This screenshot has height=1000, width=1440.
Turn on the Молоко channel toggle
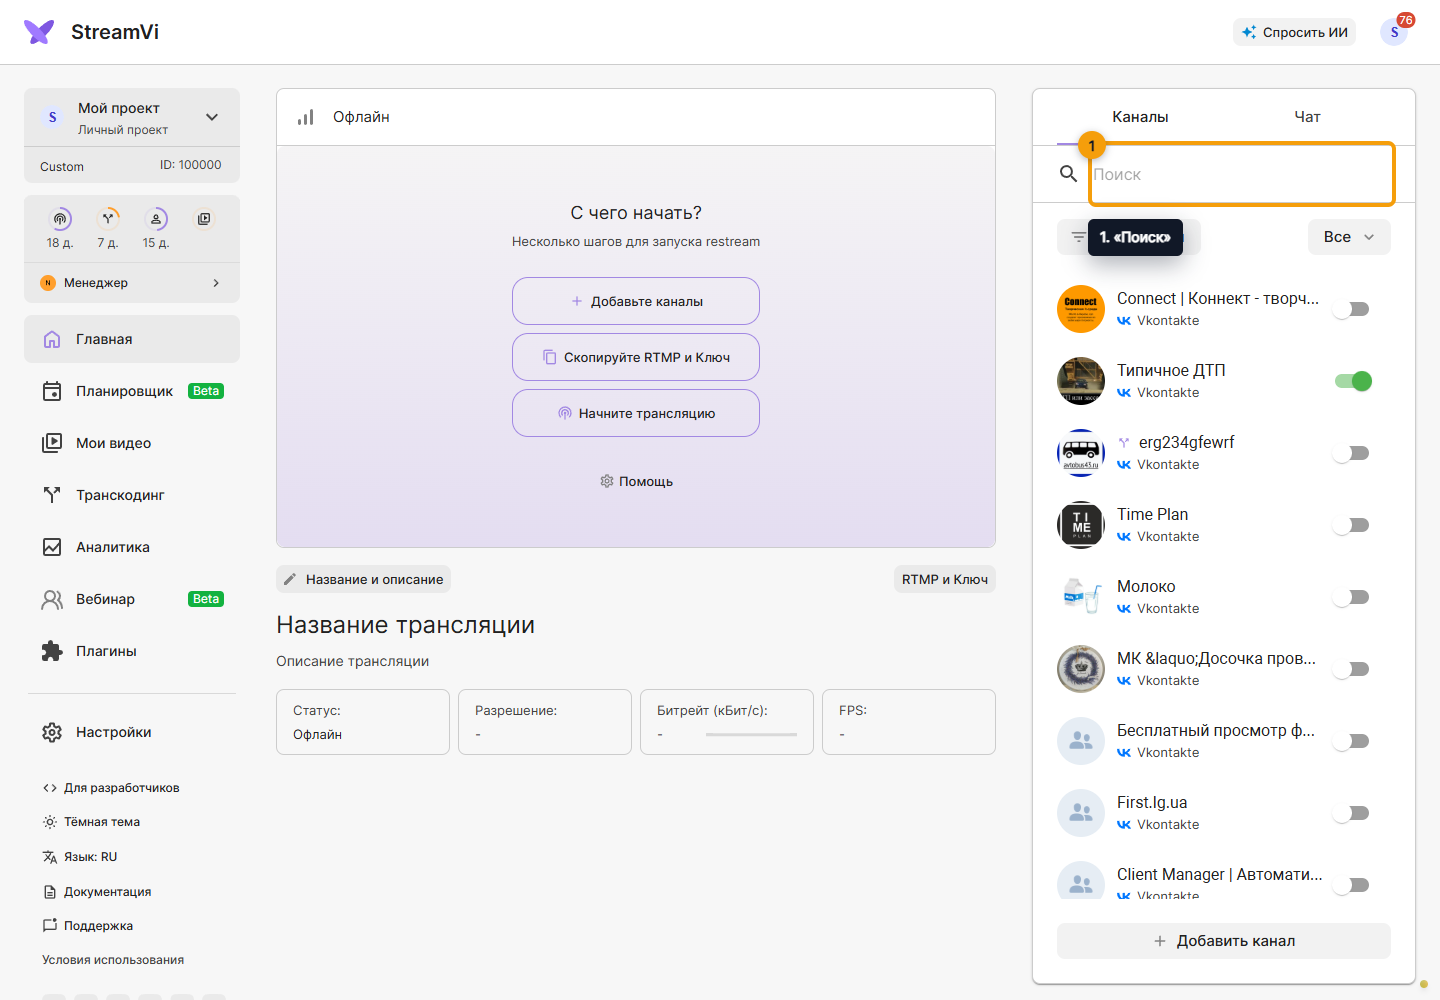(1352, 597)
